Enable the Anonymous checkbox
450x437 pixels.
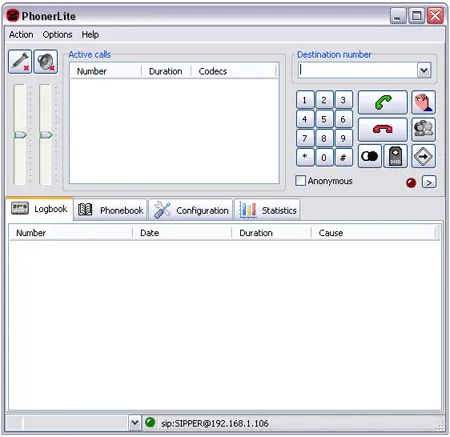(300, 181)
